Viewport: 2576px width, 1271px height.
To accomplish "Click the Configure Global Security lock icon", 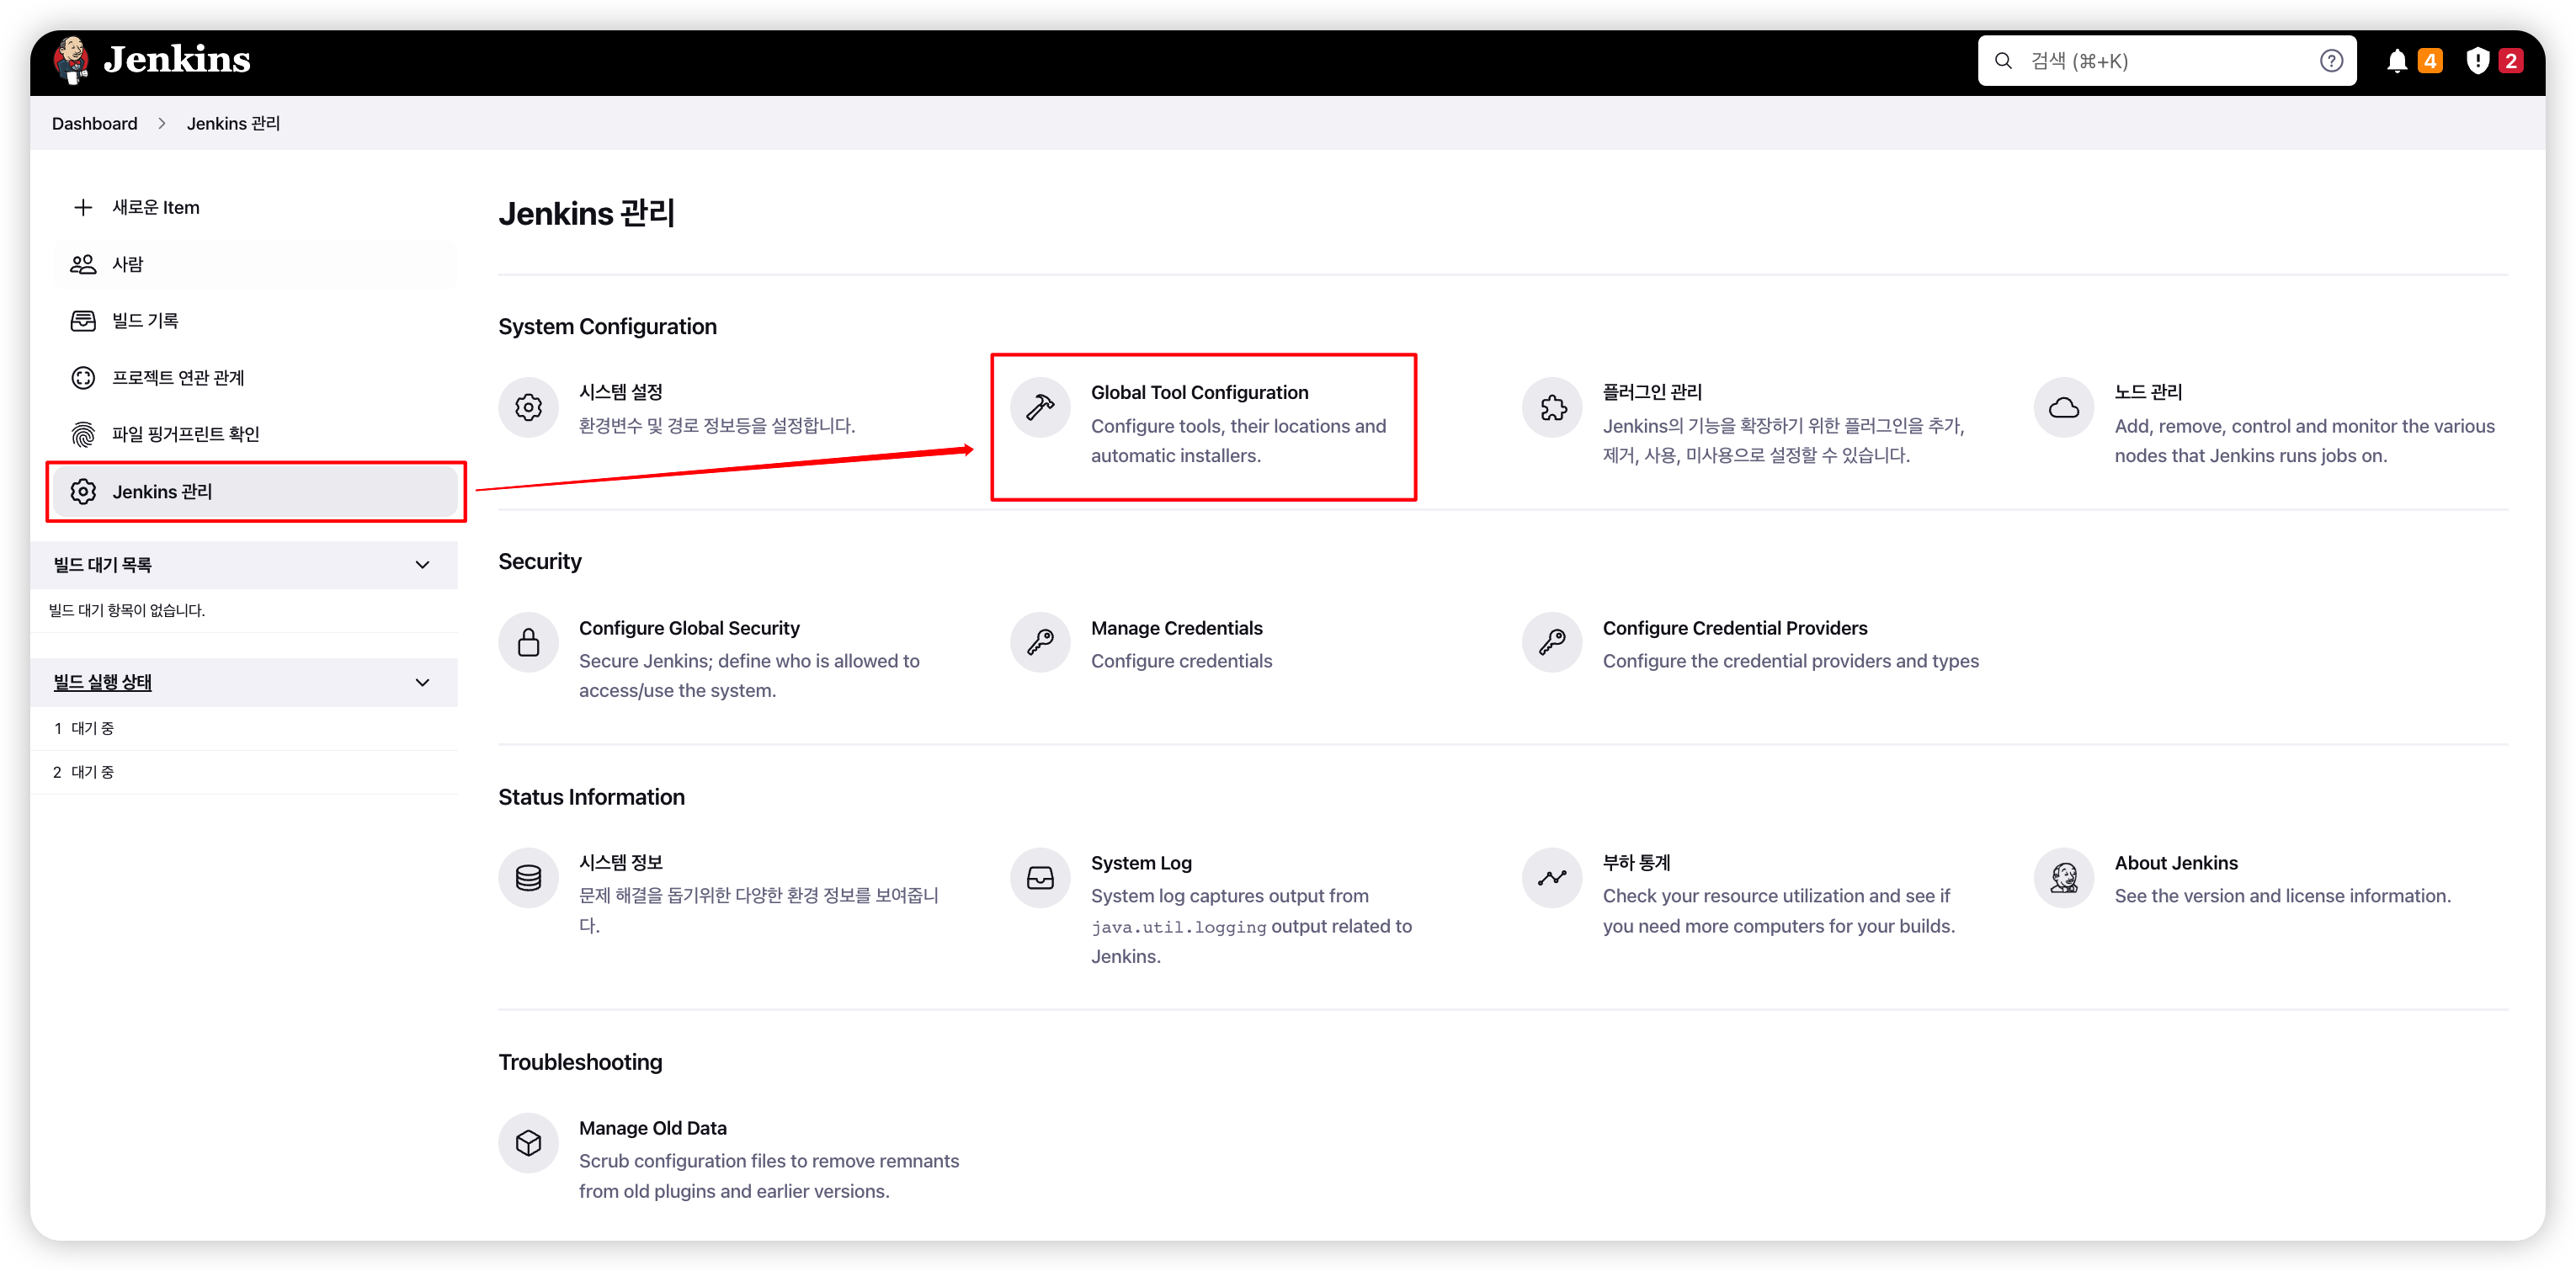I will [x=528, y=642].
